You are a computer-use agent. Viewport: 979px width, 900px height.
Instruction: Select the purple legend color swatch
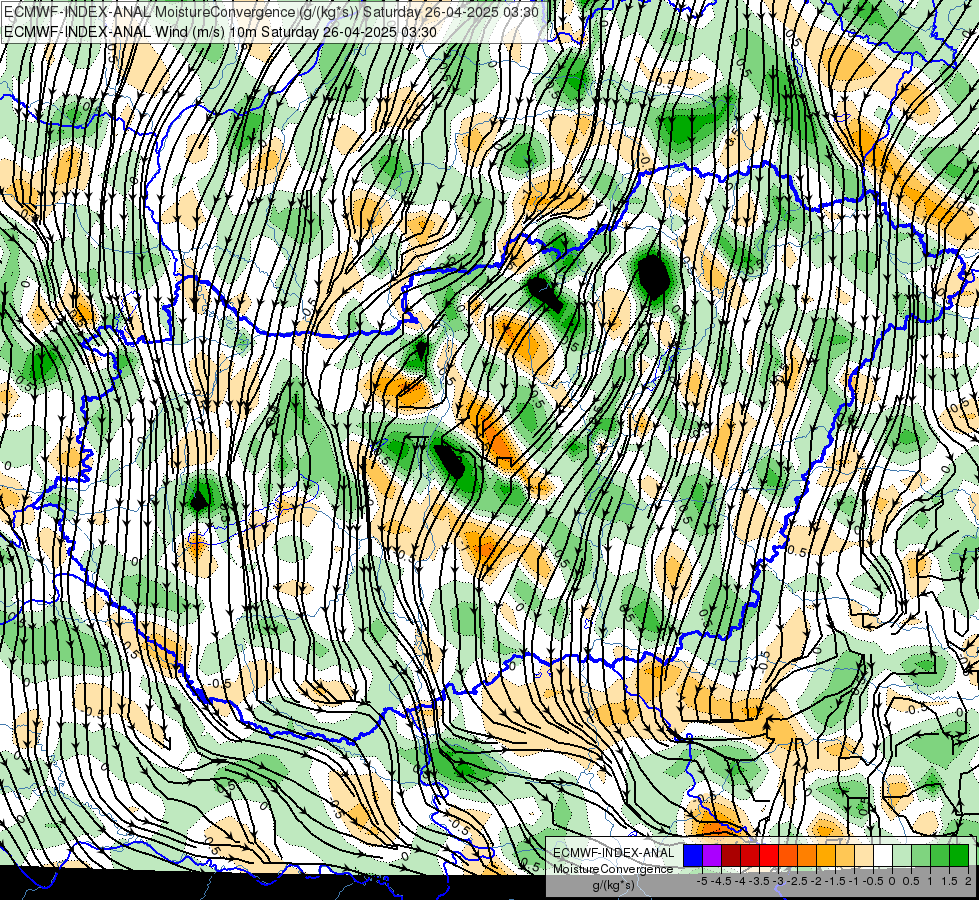pos(712,856)
